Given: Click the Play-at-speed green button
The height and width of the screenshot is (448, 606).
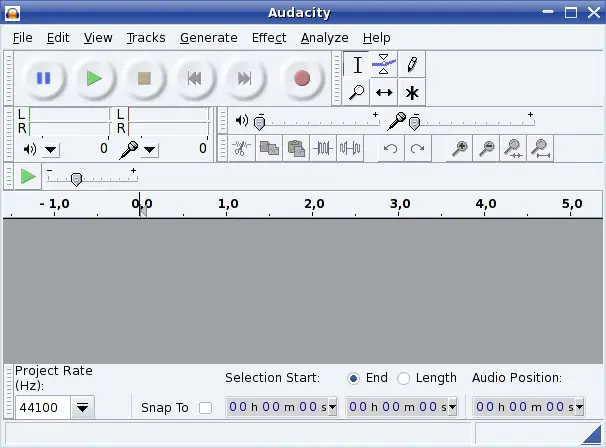Looking at the screenshot, I should (28, 177).
